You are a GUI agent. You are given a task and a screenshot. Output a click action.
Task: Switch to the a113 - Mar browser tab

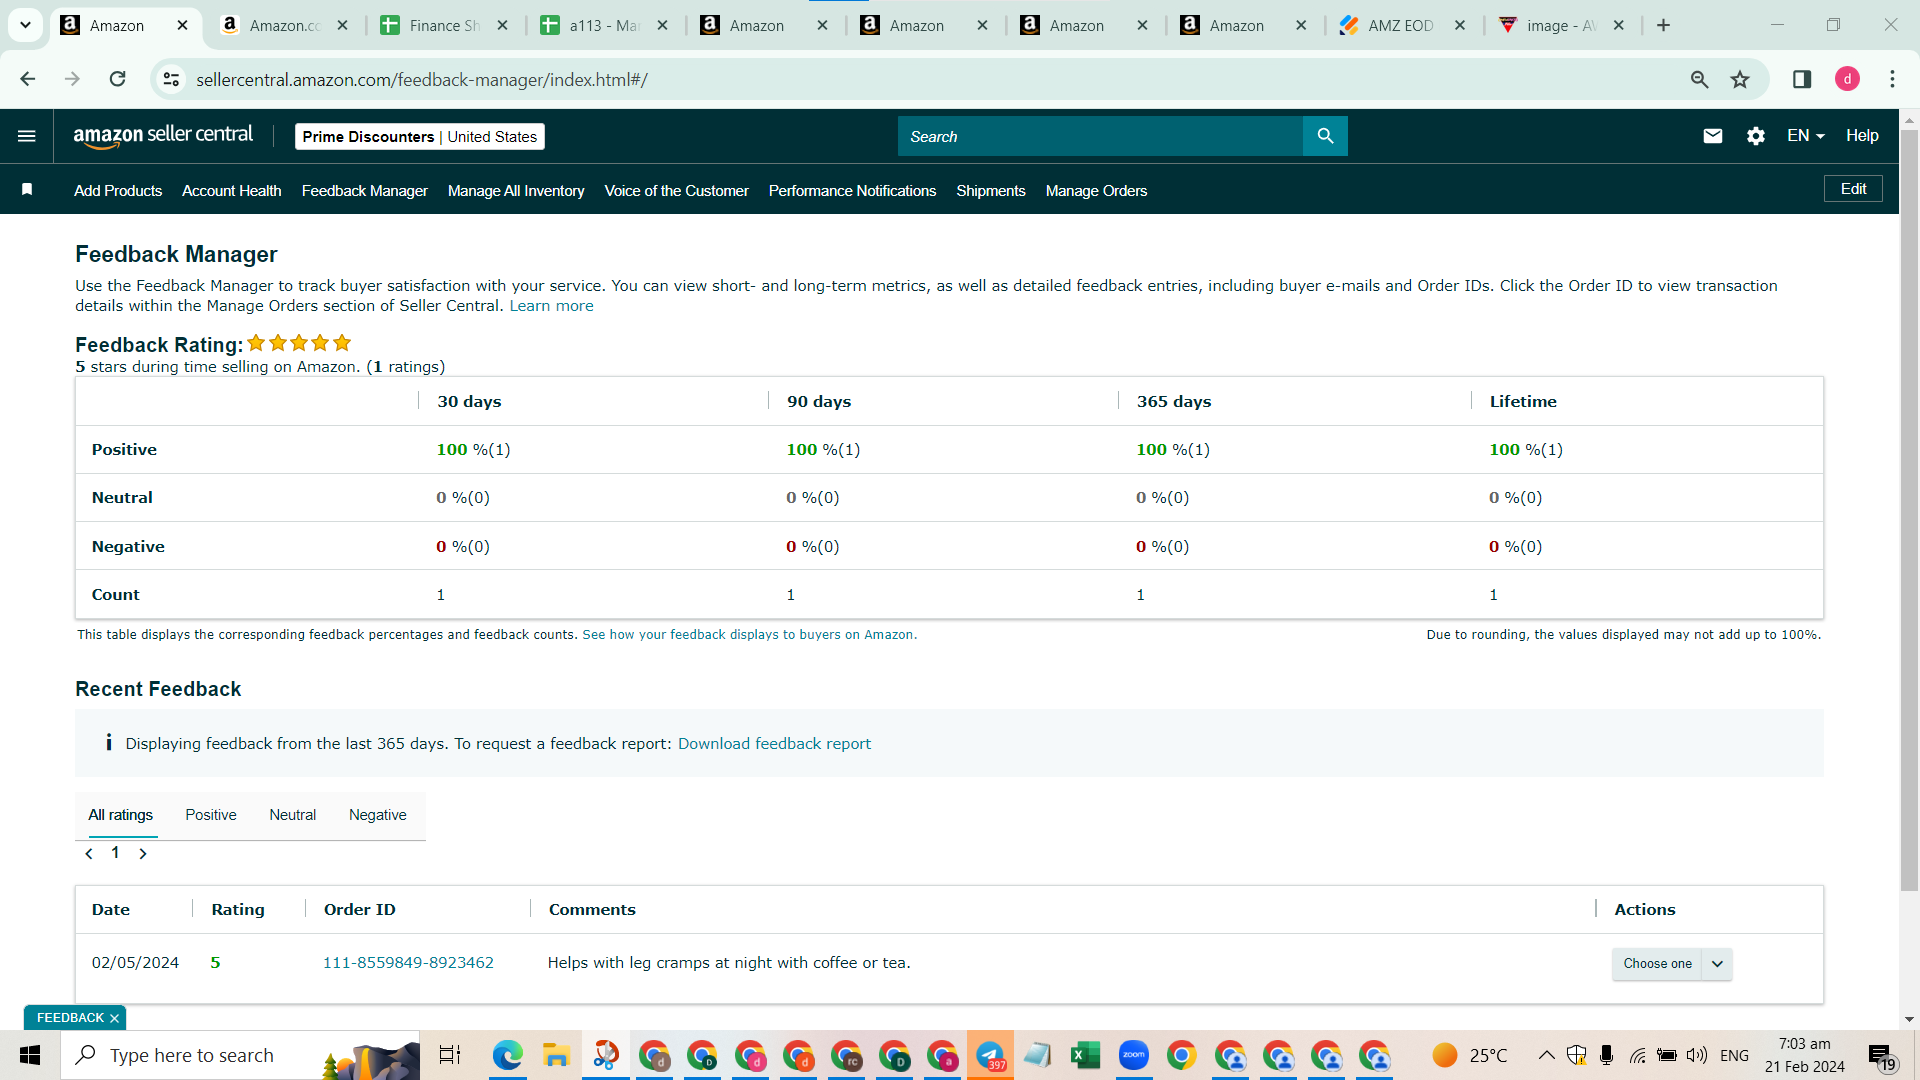tap(604, 25)
